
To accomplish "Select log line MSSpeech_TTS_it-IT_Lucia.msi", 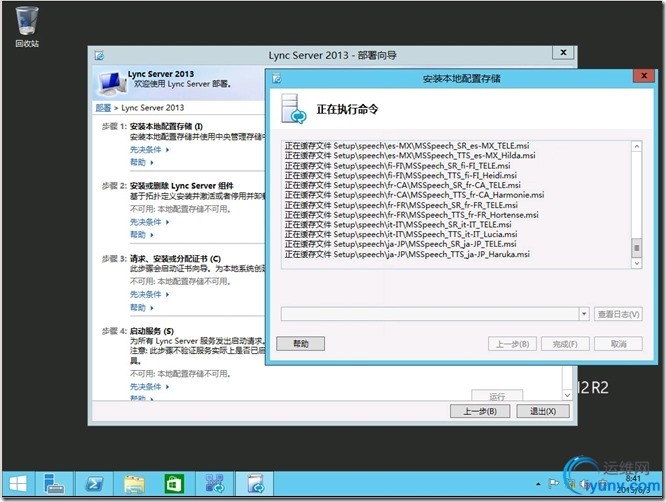I will [x=401, y=234].
